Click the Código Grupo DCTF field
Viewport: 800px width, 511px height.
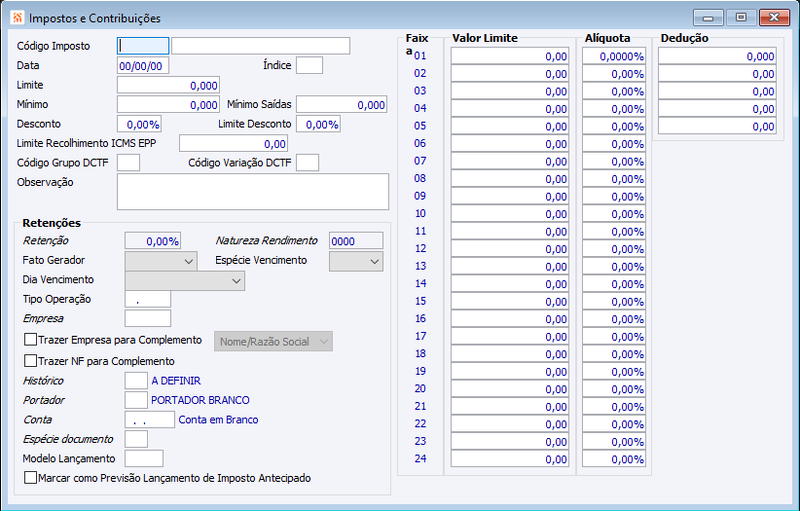point(128,163)
